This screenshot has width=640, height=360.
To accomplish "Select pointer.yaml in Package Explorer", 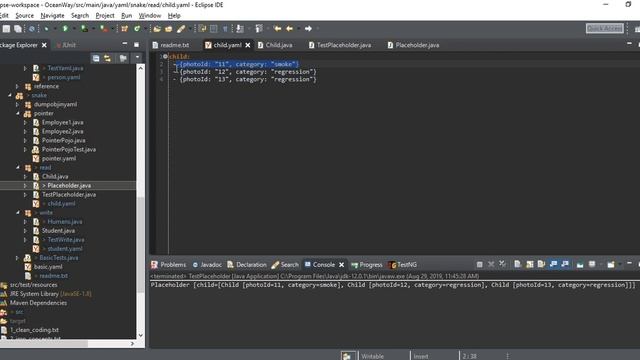I will tap(59, 158).
